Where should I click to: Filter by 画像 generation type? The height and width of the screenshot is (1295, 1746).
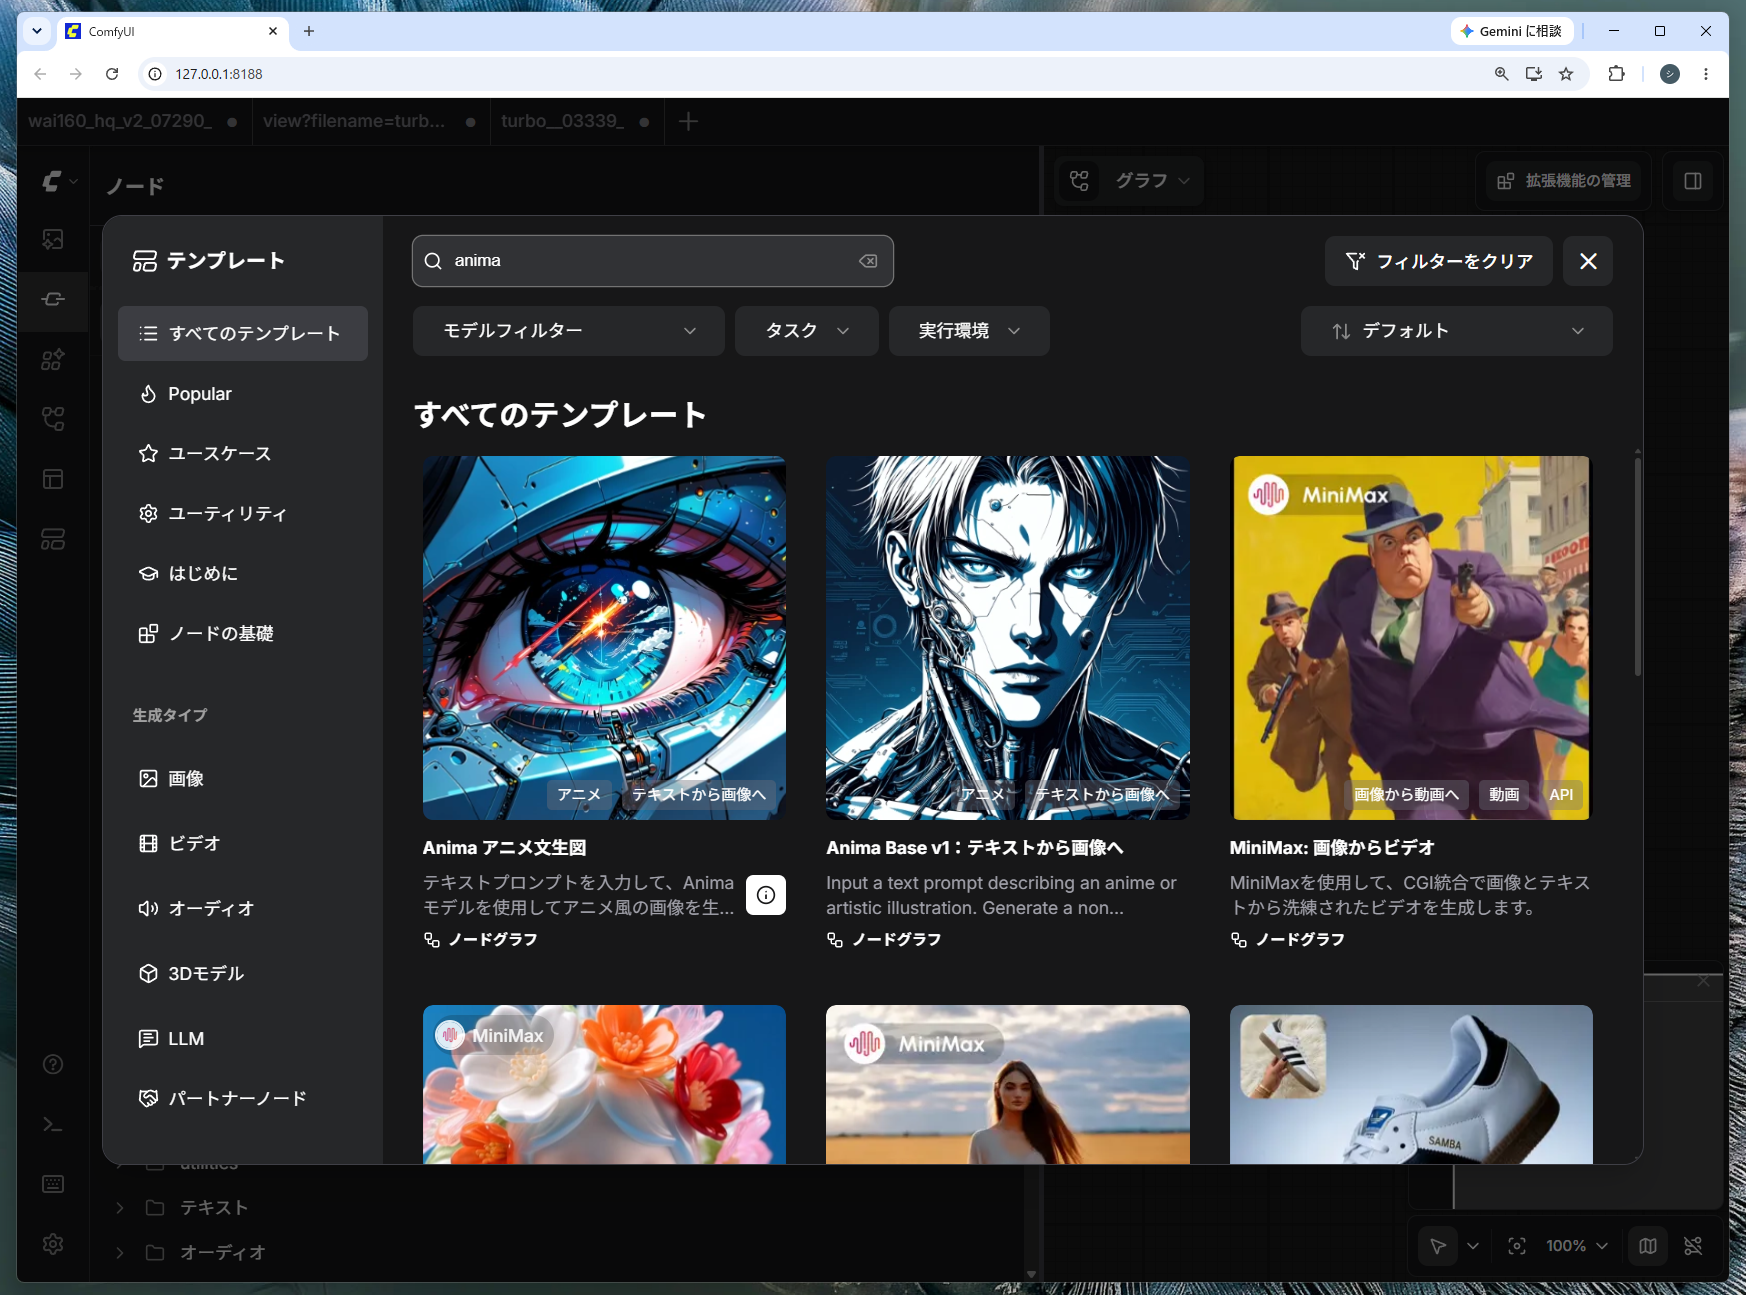[243, 779]
